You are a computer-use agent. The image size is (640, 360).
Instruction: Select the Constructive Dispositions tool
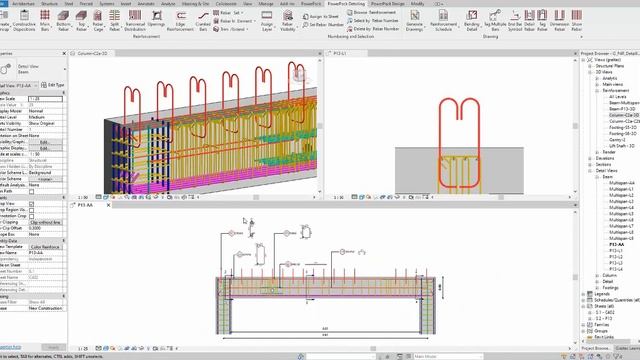point(24,20)
